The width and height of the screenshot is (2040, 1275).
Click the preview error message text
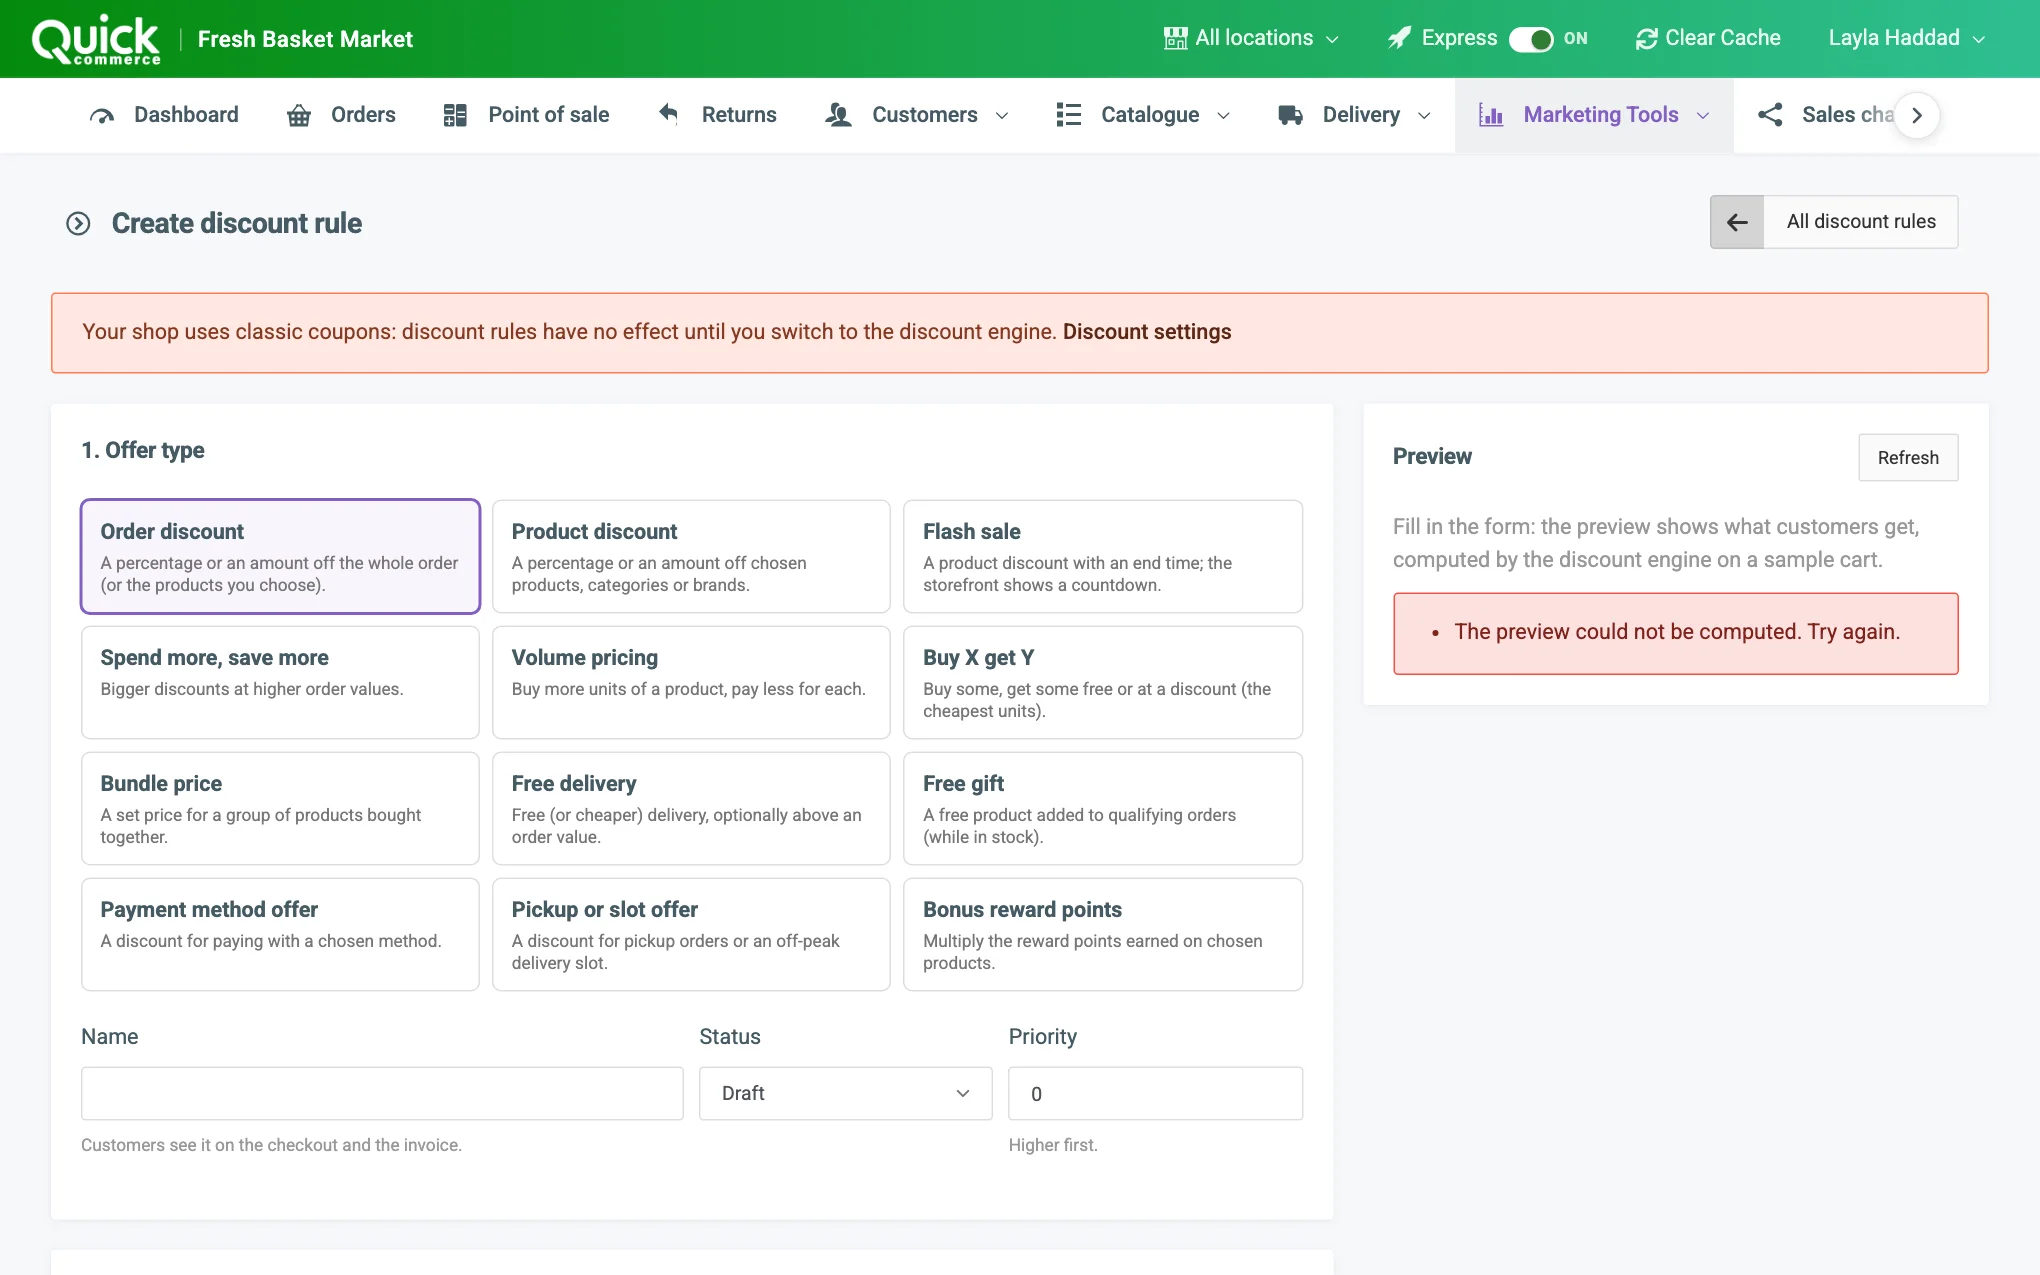click(x=1677, y=632)
